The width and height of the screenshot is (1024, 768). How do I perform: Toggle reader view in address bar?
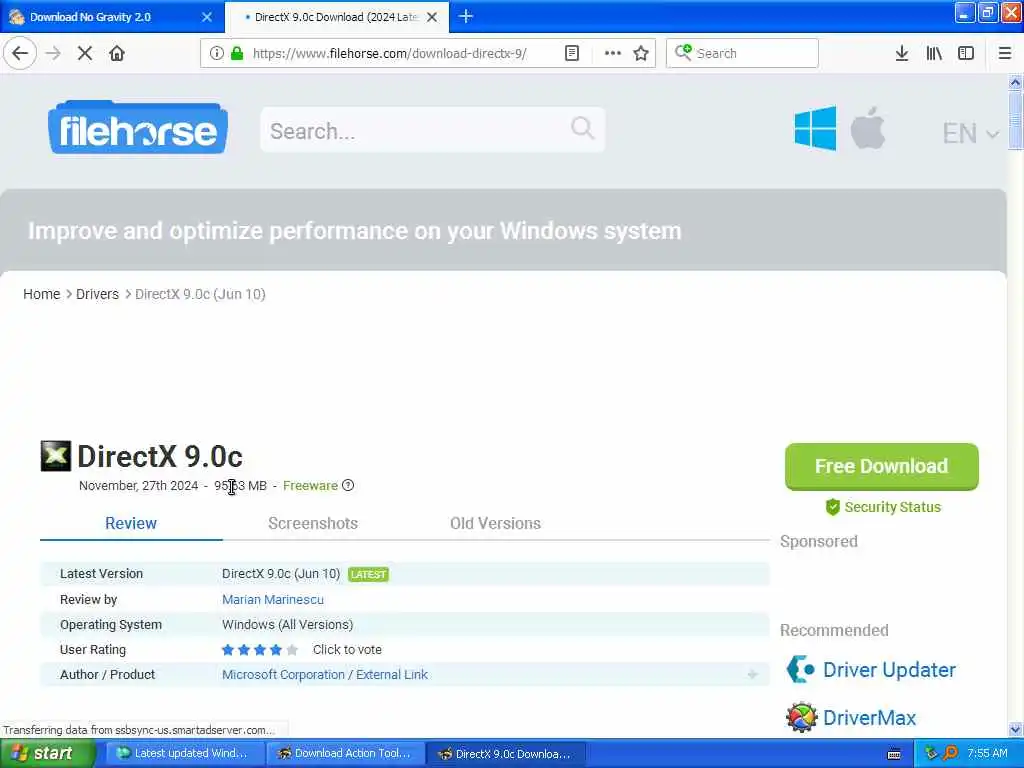pos(571,53)
